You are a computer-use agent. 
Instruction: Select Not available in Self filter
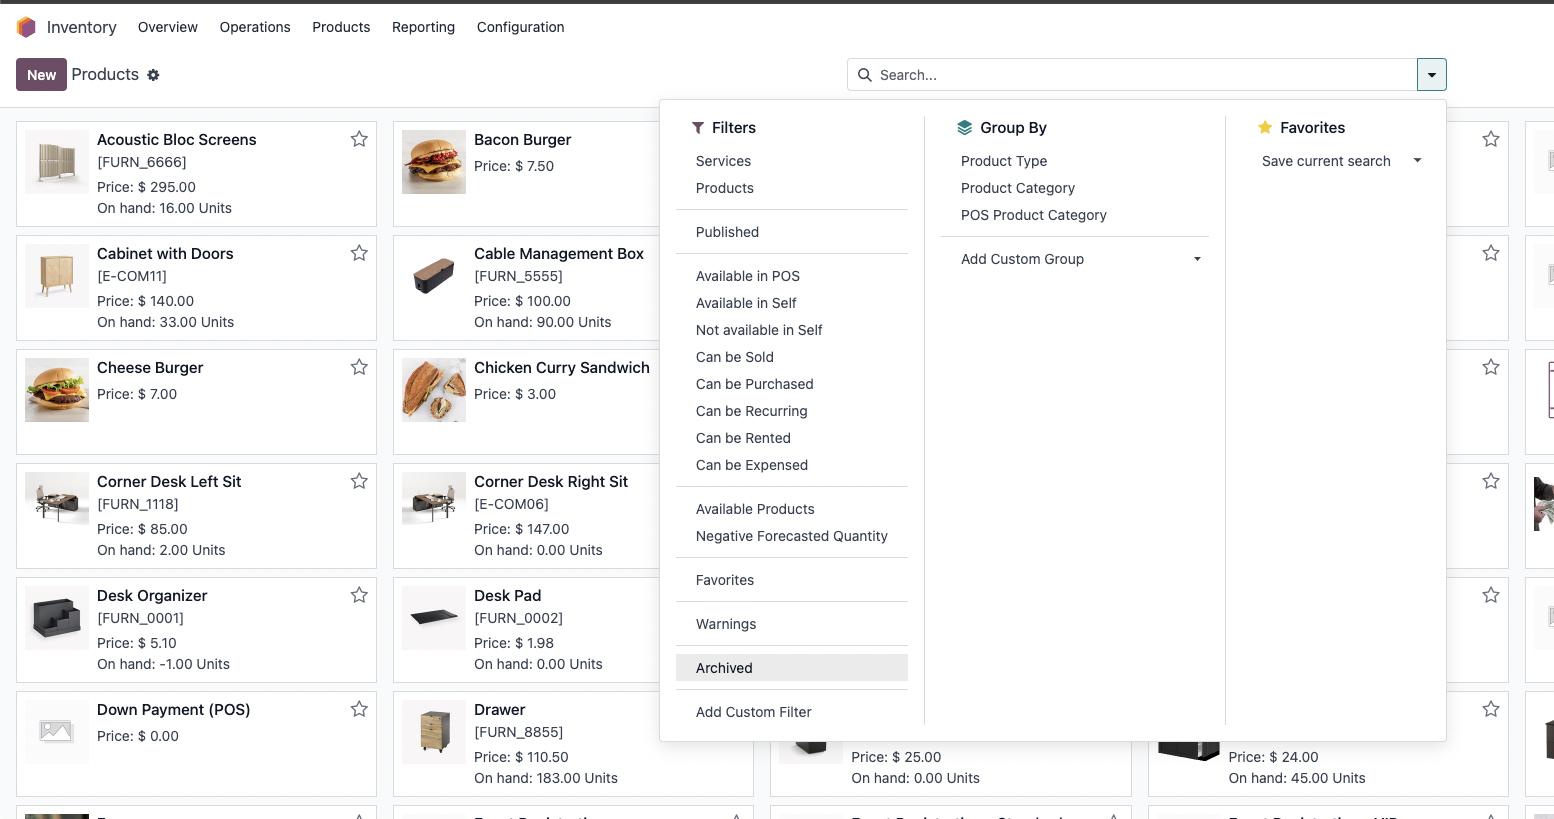click(x=792, y=330)
